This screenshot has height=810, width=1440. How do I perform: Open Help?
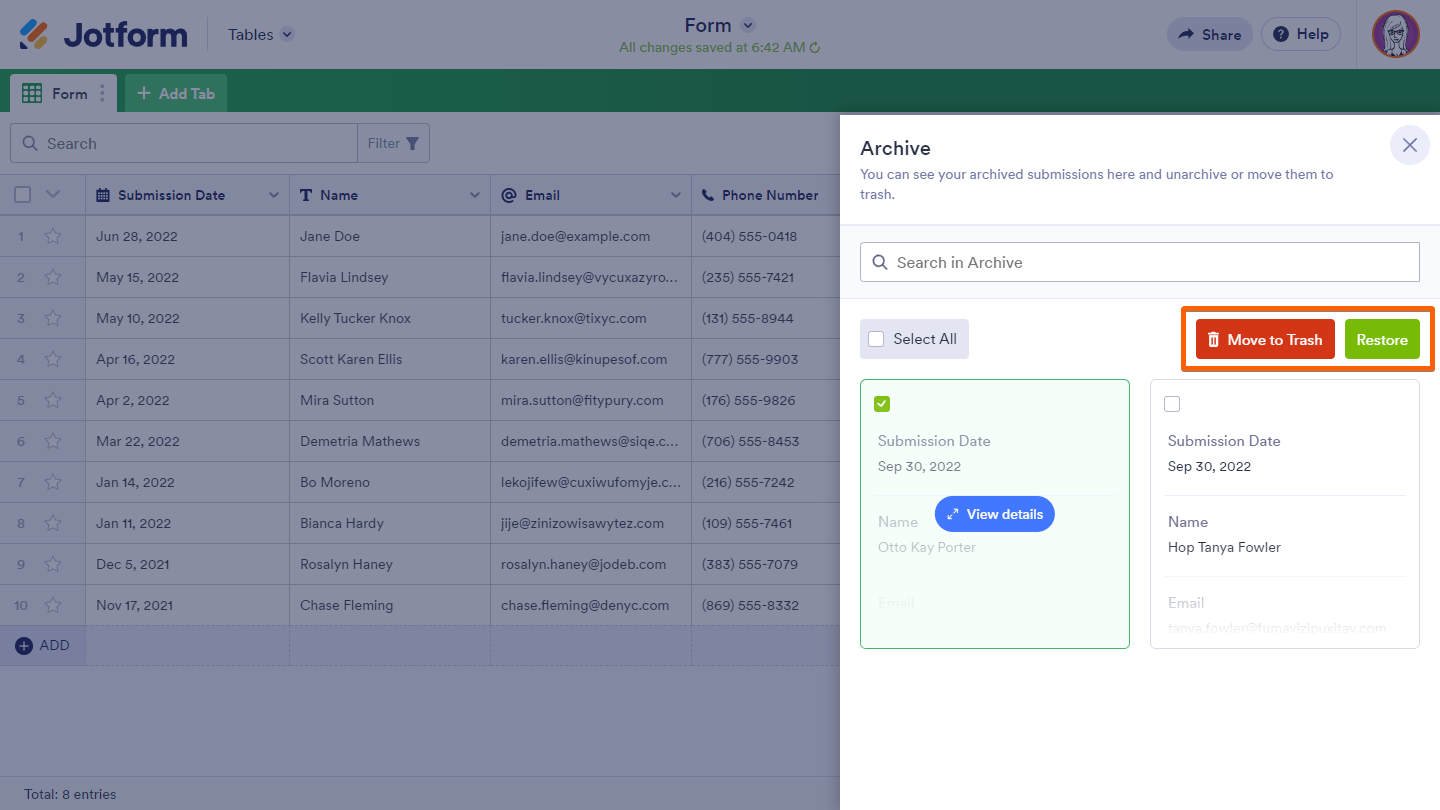1301,34
